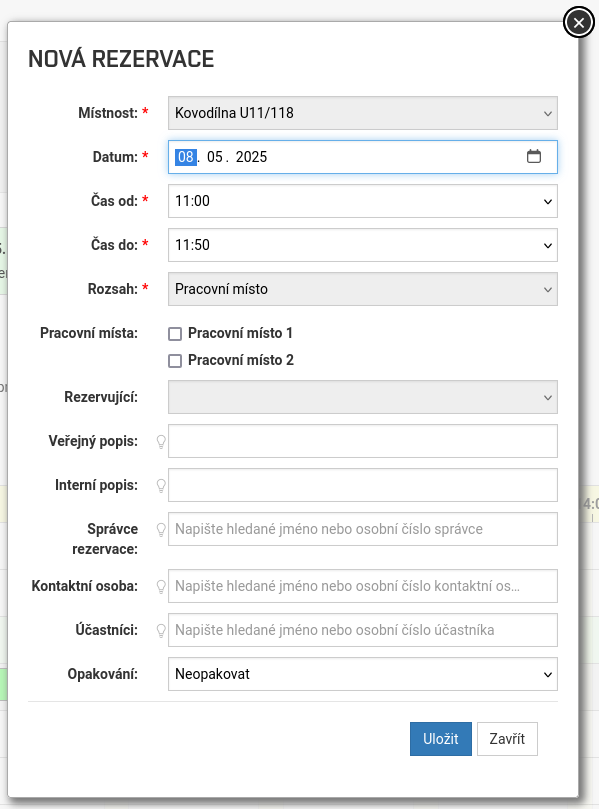Expand the Čas od dropdown
Screen dimensions: 599x809
(x=363, y=201)
